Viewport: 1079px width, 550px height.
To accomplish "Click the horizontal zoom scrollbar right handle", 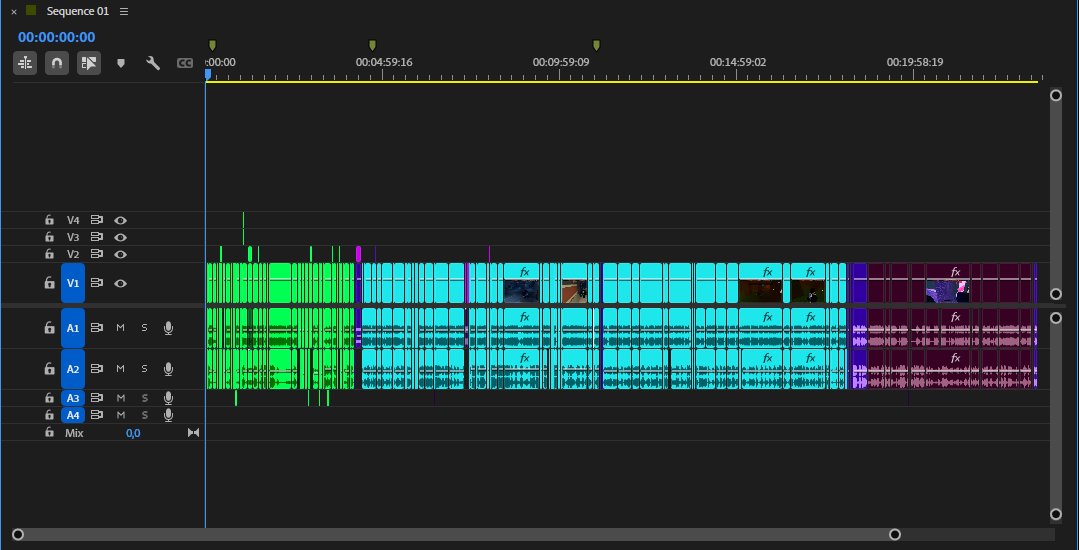I will click(x=895, y=534).
